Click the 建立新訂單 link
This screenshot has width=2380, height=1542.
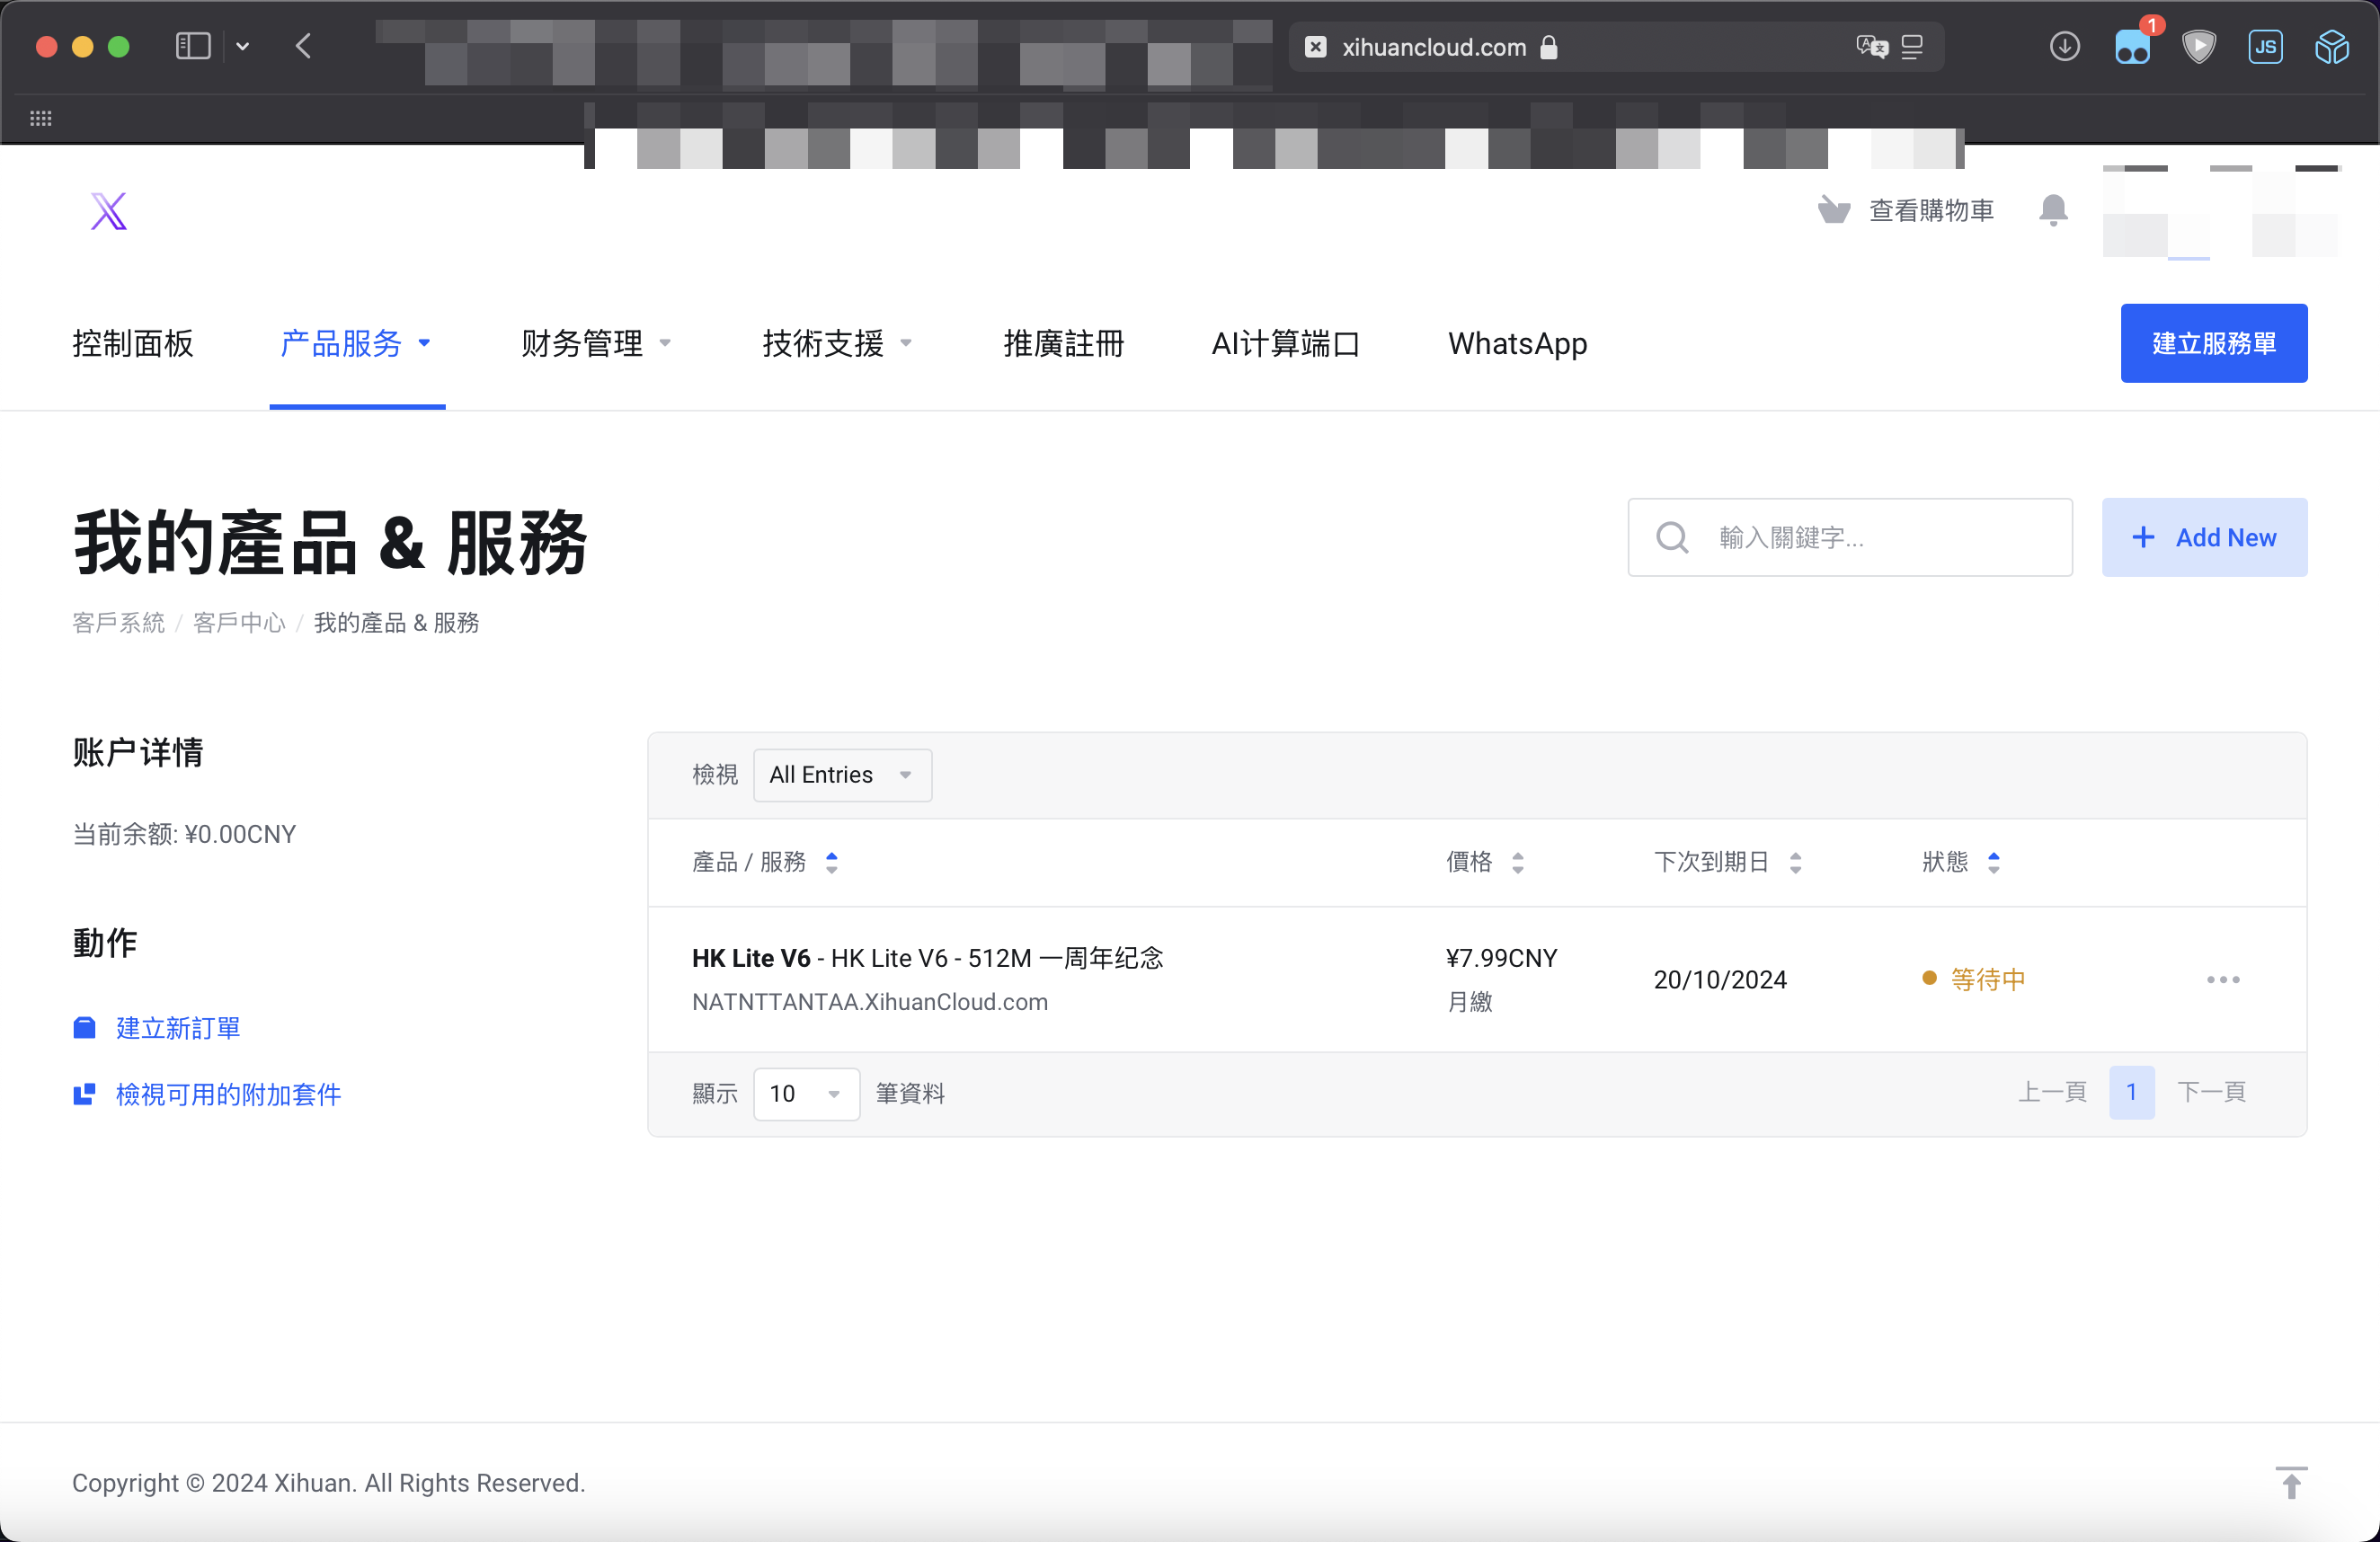(x=178, y=1028)
